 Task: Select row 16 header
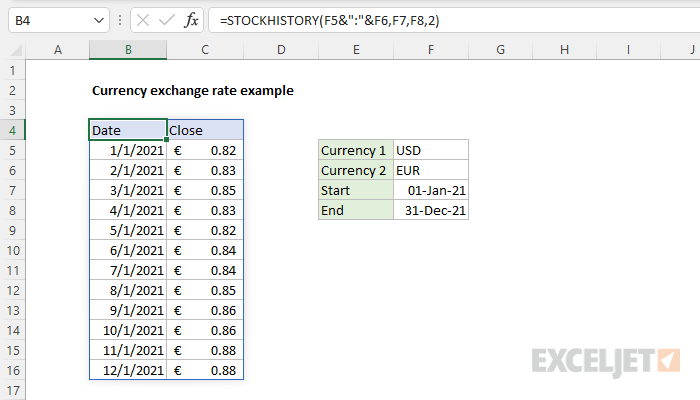(x=12, y=370)
